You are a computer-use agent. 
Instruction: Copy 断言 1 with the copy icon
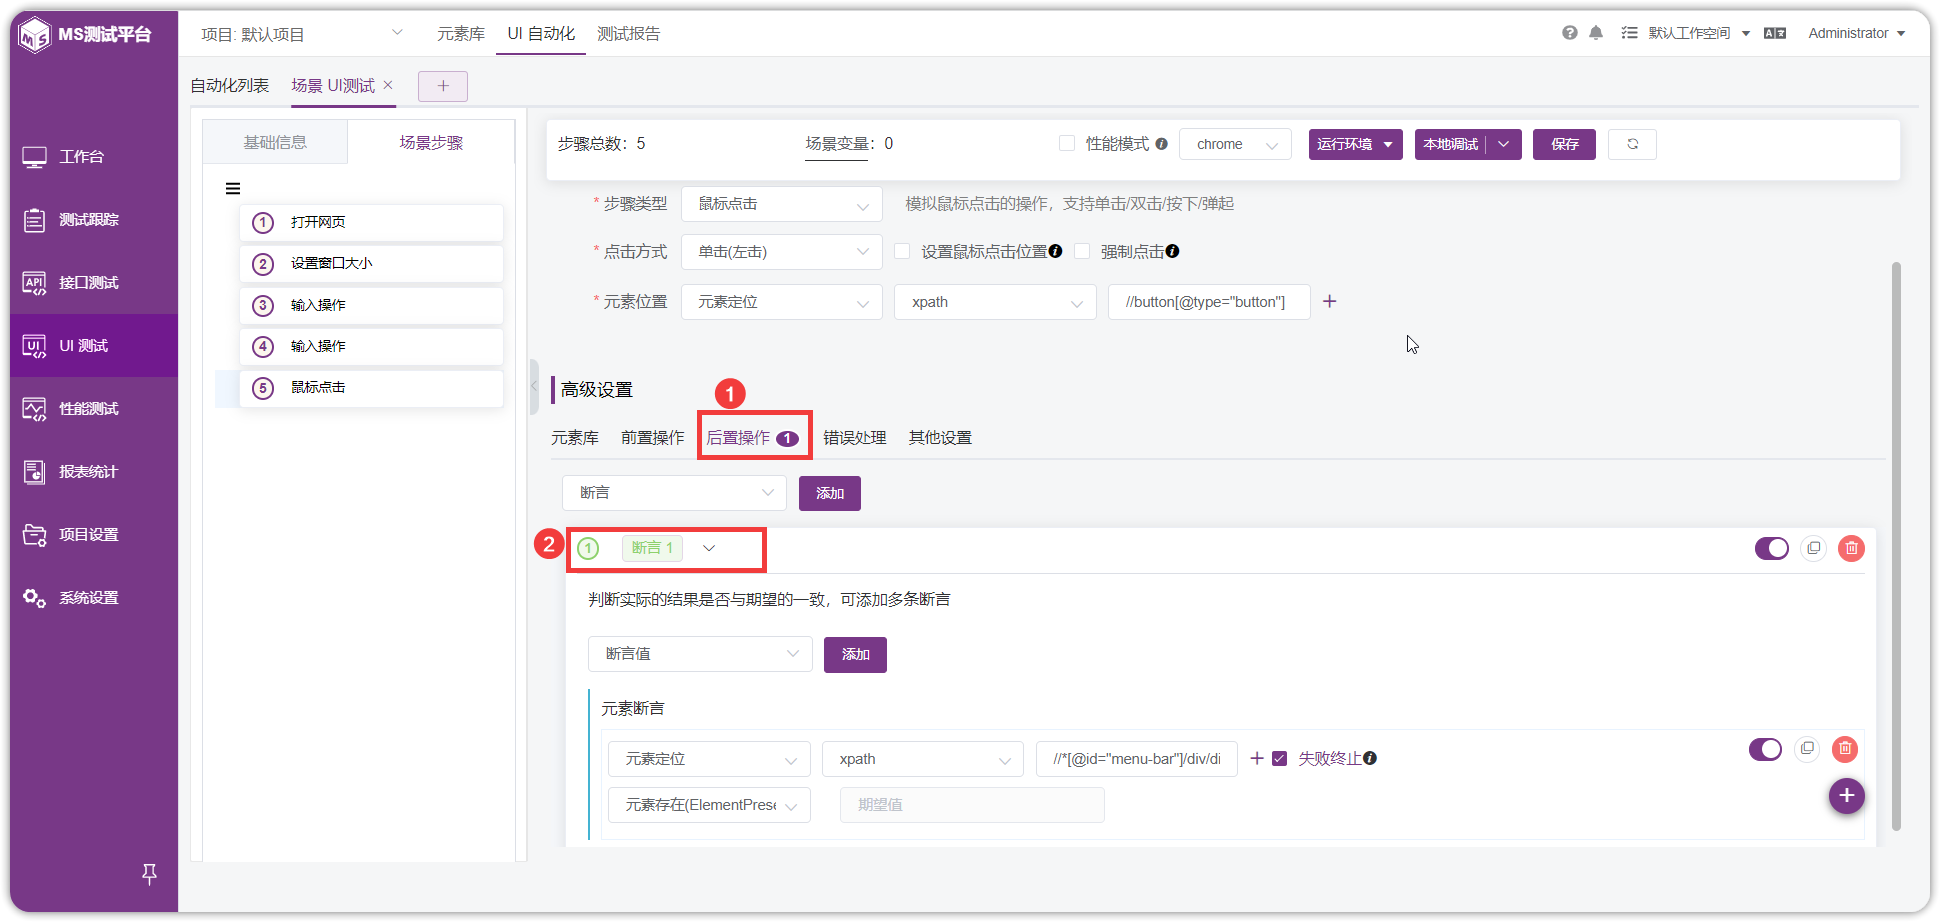click(1814, 548)
